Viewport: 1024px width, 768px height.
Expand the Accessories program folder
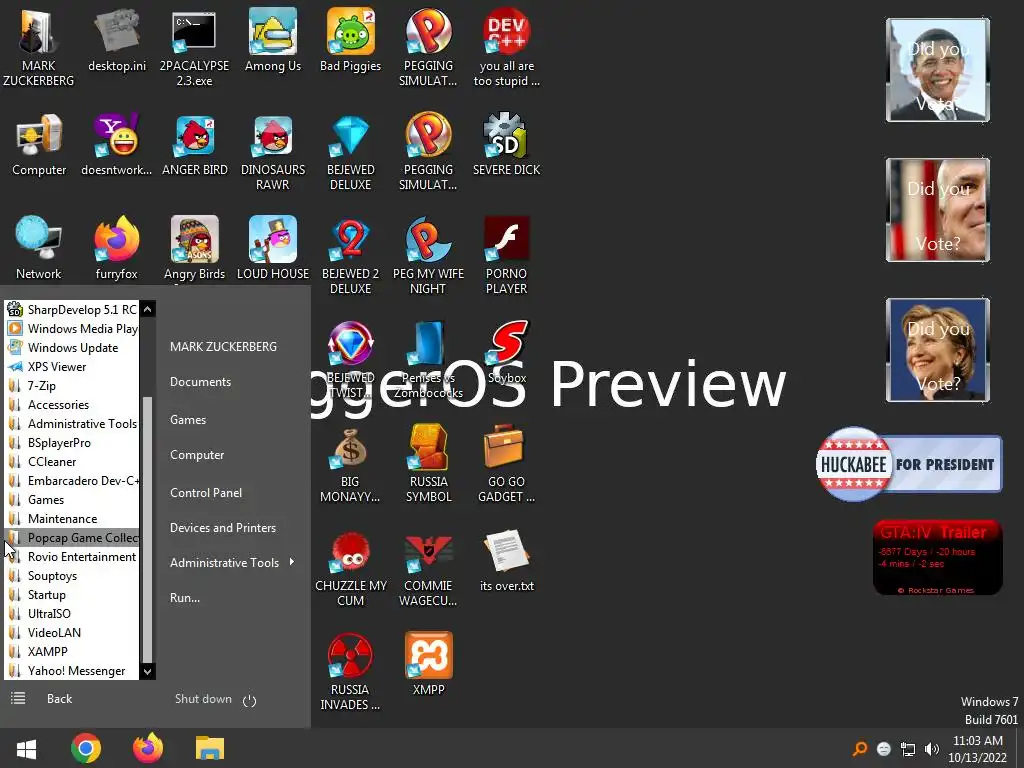(x=72, y=404)
